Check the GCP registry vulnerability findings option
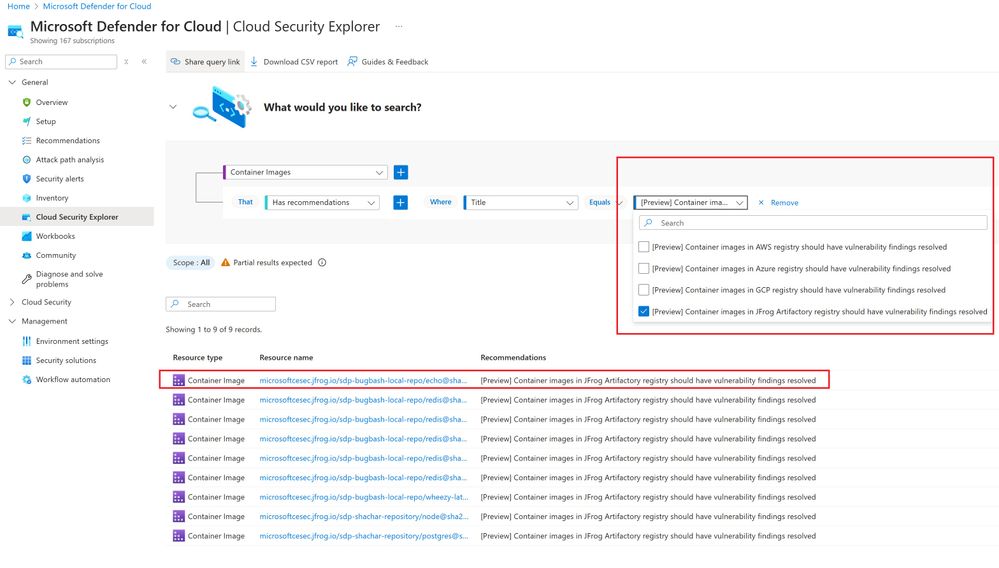 pos(643,290)
